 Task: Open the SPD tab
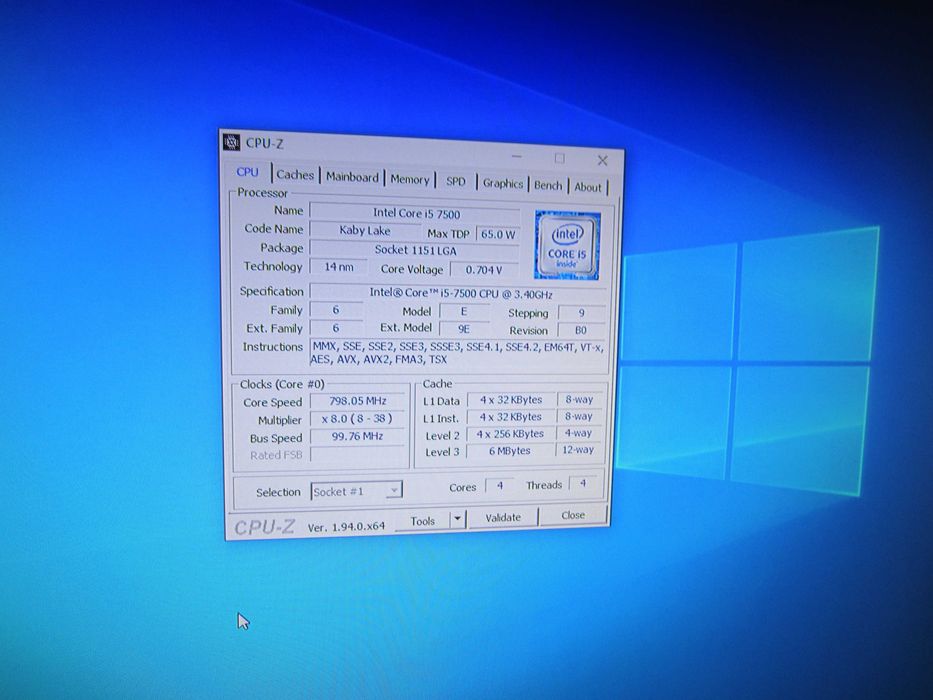456,182
